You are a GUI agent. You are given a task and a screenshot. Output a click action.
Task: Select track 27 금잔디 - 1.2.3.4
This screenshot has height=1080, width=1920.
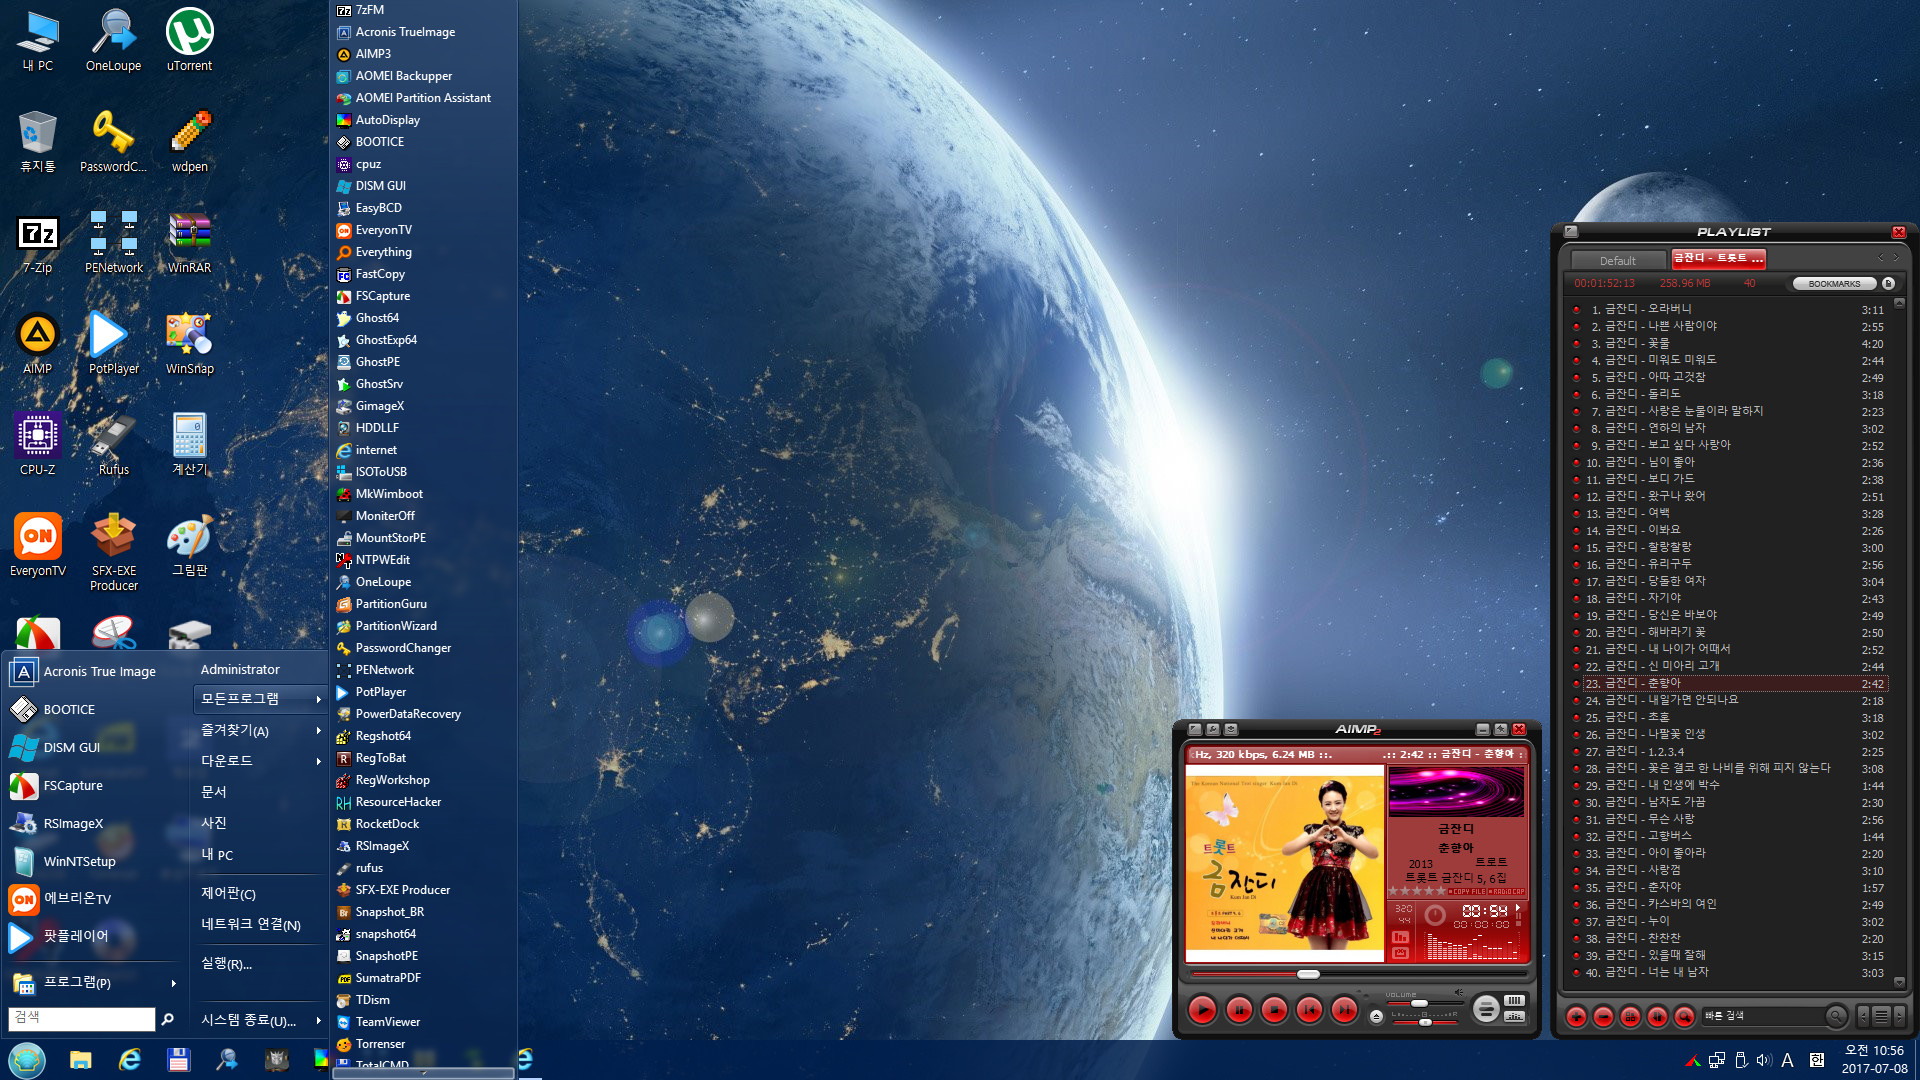1728,751
